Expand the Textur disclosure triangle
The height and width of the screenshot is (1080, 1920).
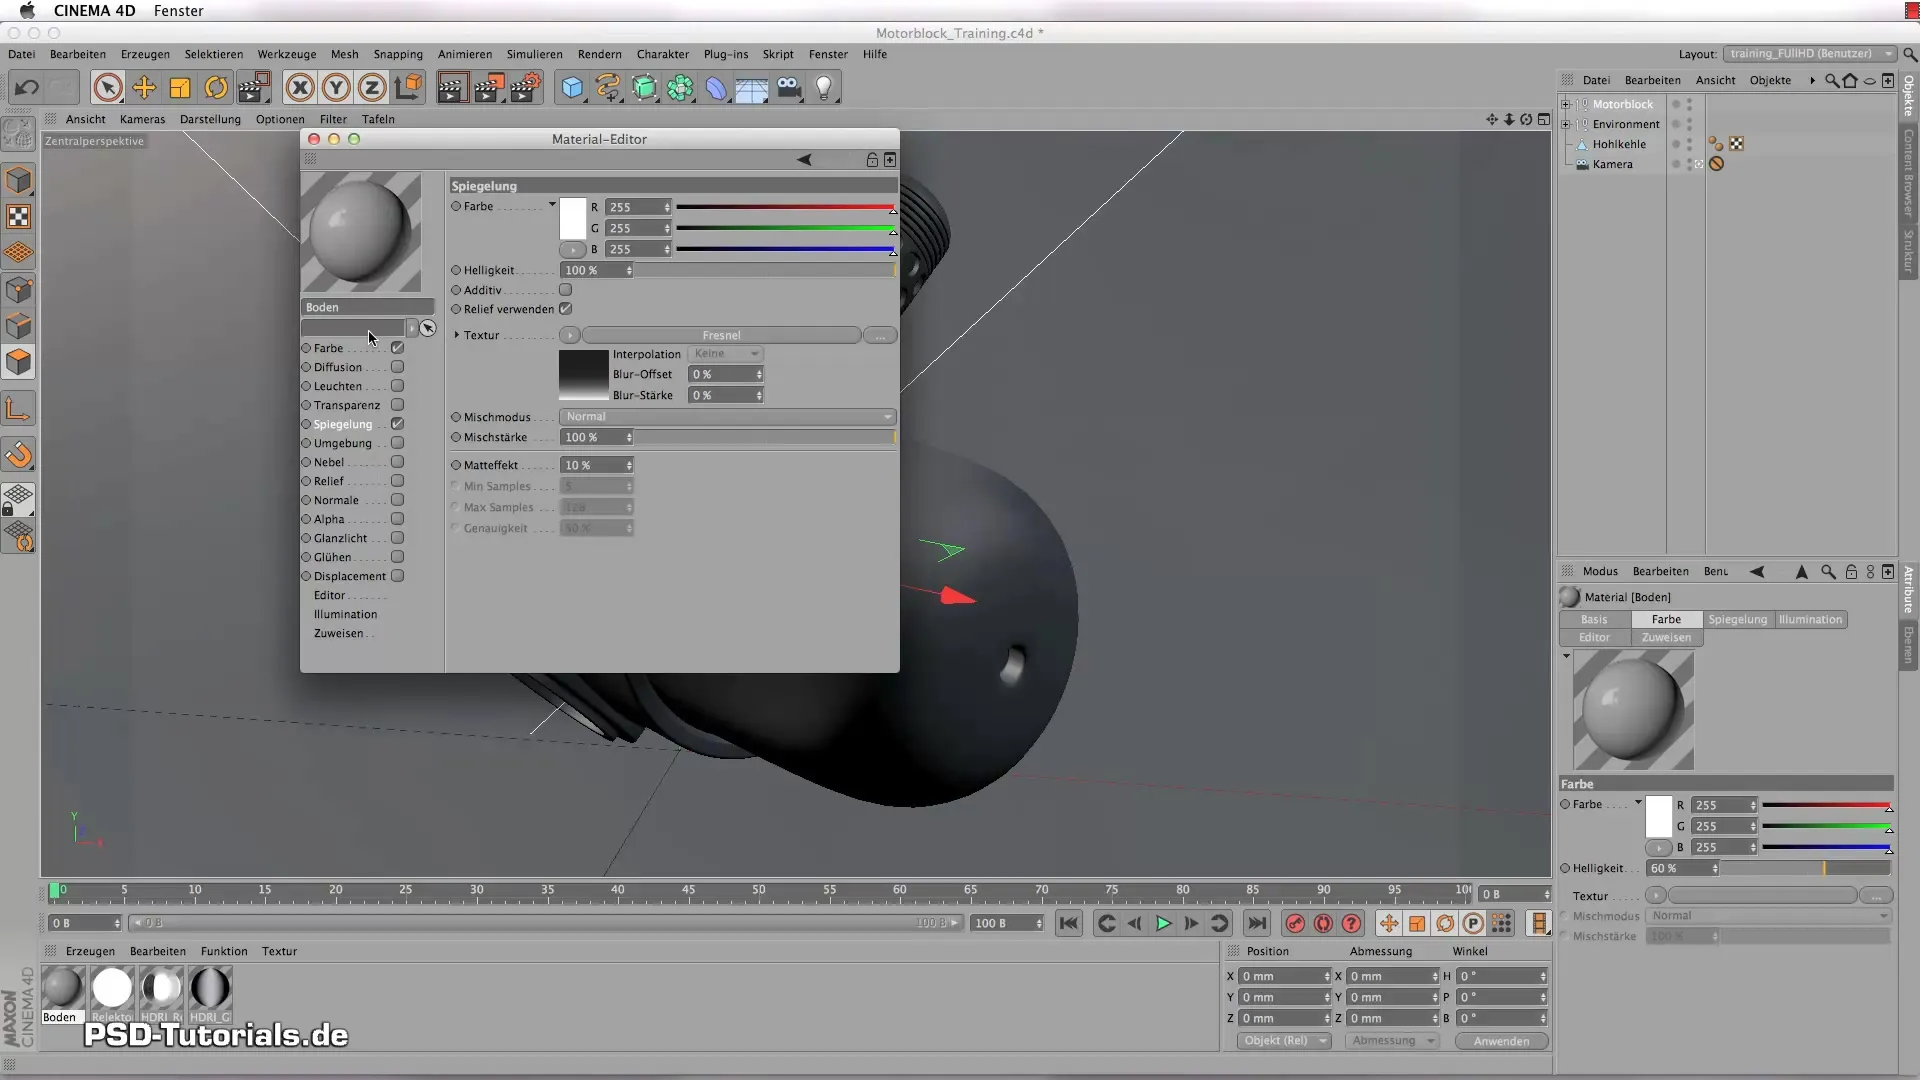click(457, 335)
